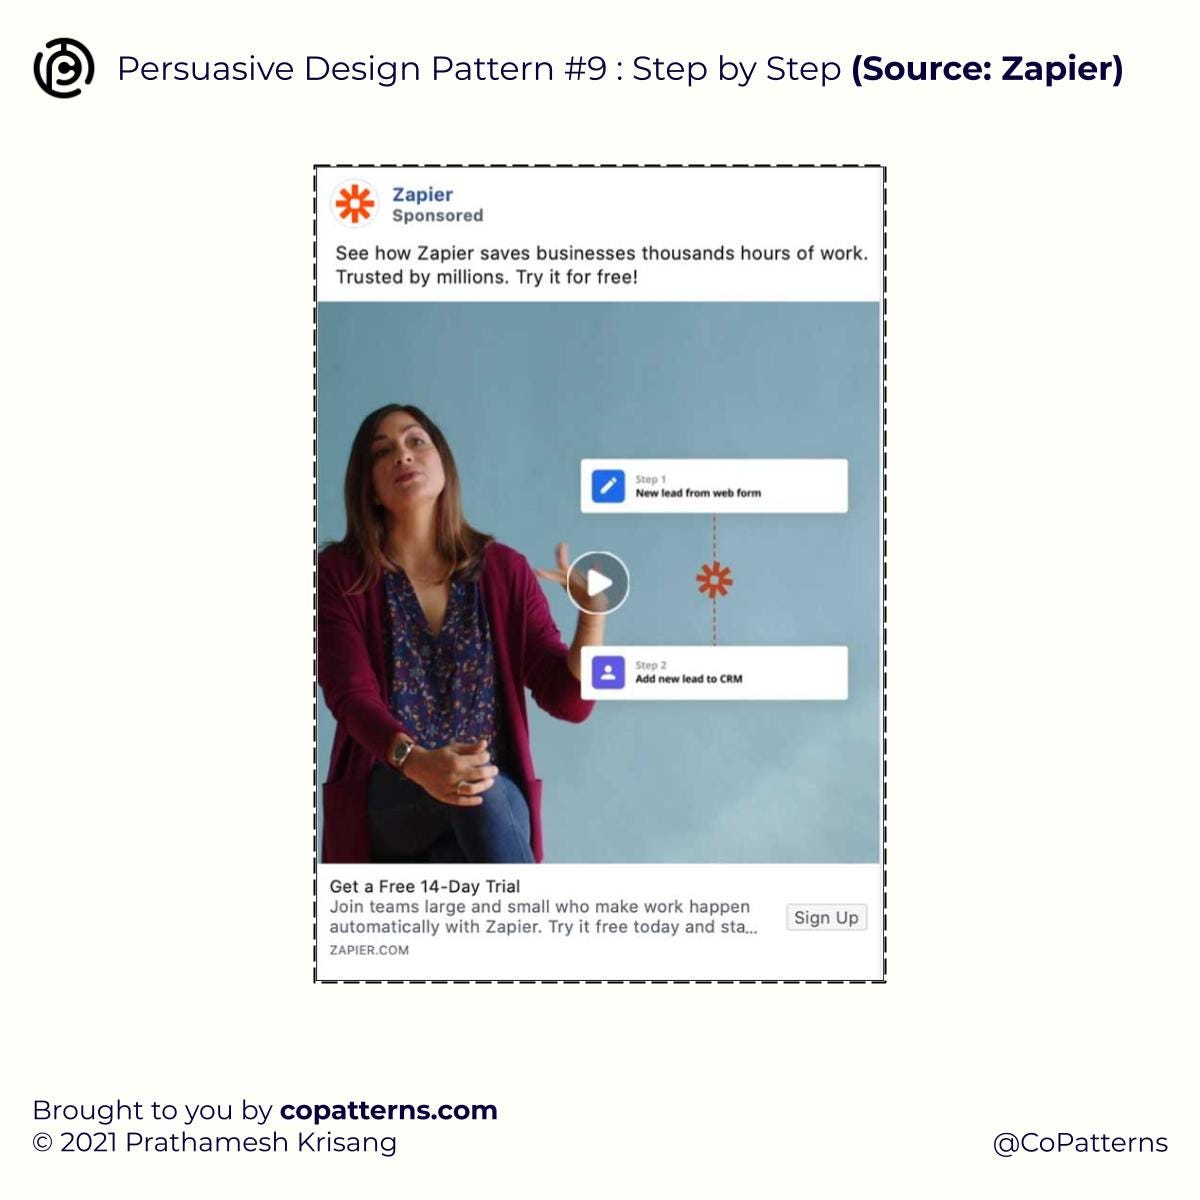Click the Join teams large and small description
Screen dimensions: 1200x1200
pos(543,917)
